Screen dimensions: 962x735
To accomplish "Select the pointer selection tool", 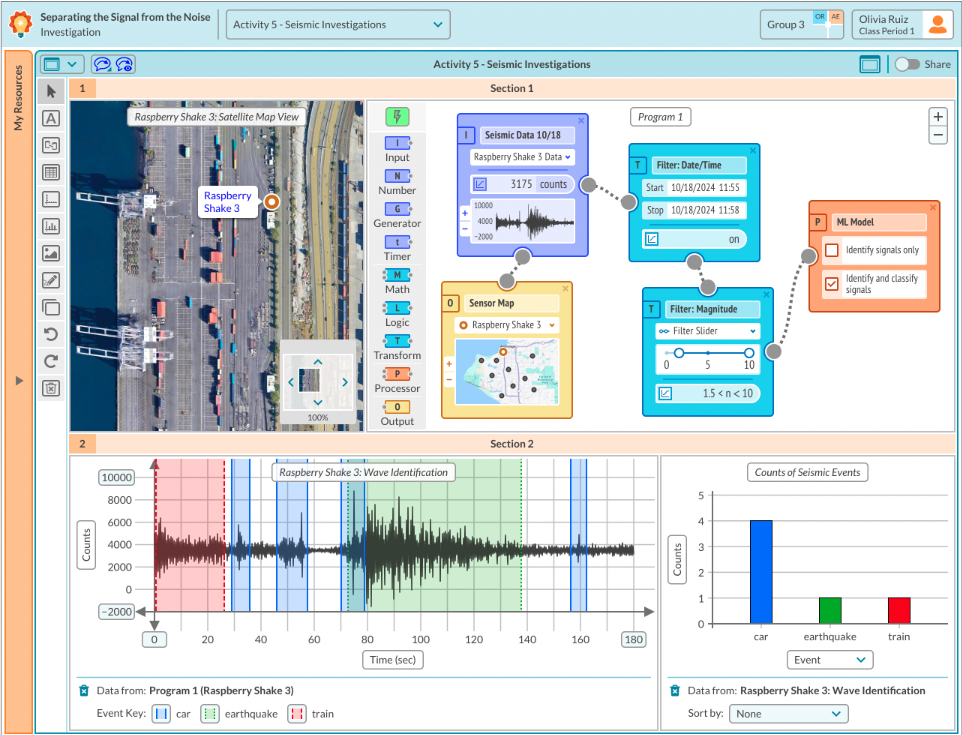I will (x=50, y=92).
